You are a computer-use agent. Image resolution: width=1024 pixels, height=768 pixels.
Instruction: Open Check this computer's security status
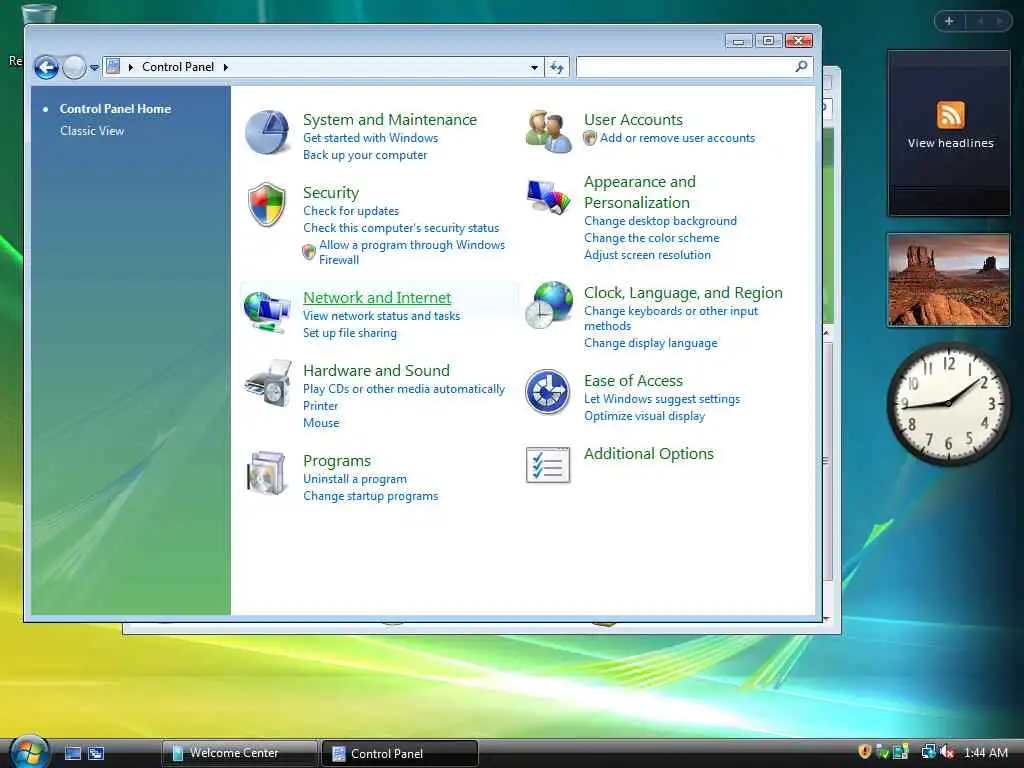[401, 228]
